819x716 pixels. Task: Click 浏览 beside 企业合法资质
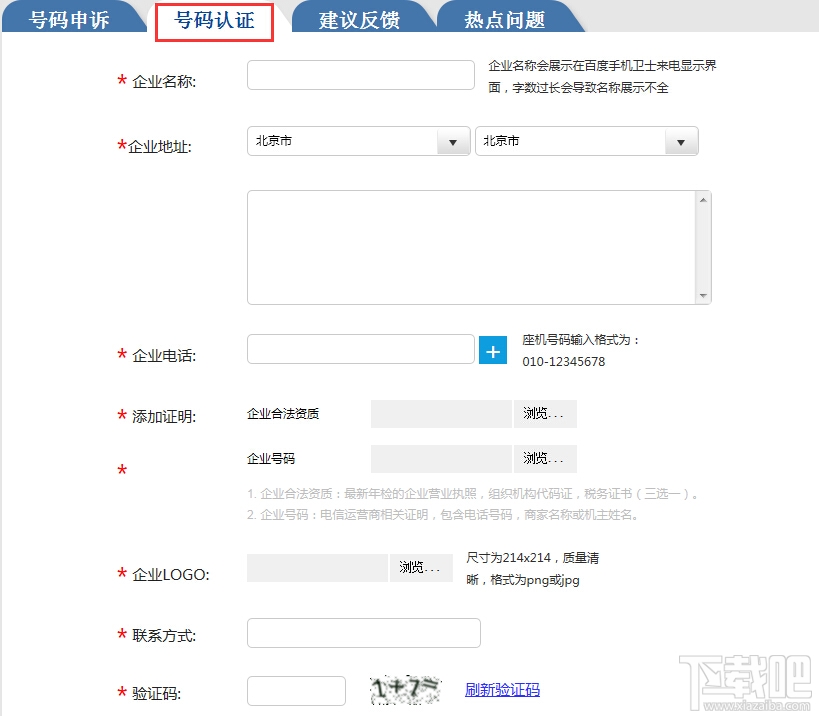click(x=545, y=413)
